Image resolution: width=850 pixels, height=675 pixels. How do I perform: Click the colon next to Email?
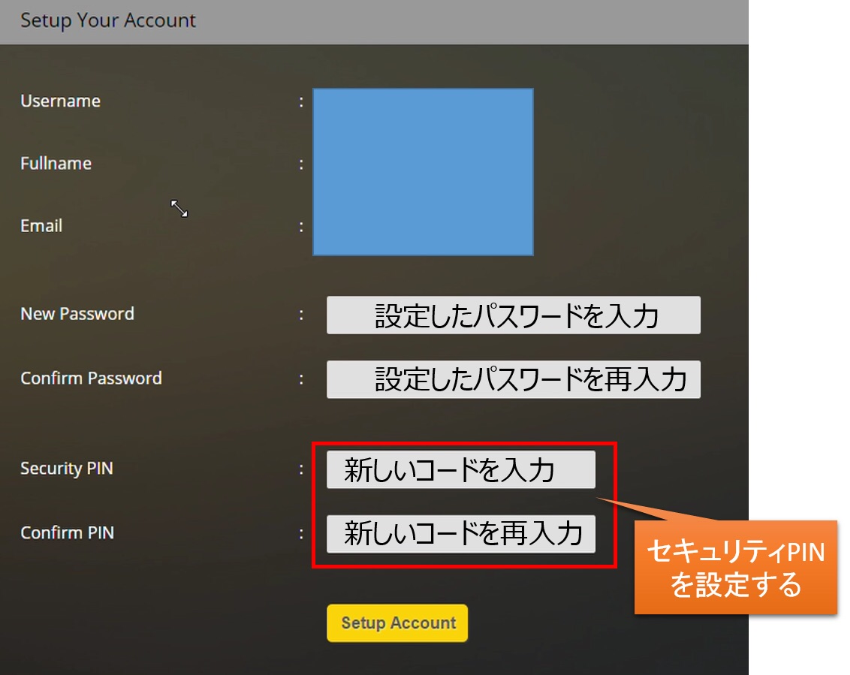click(x=301, y=226)
